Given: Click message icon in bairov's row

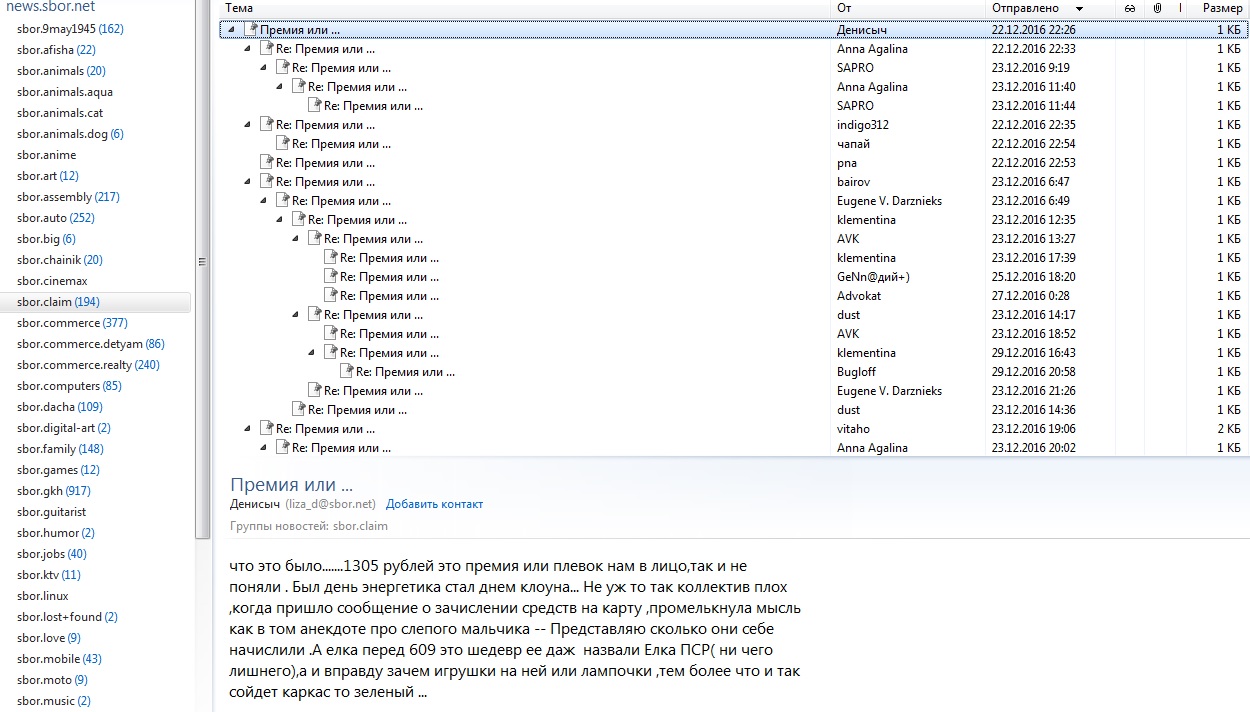Looking at the screenshot, I should tap(266, 181).
